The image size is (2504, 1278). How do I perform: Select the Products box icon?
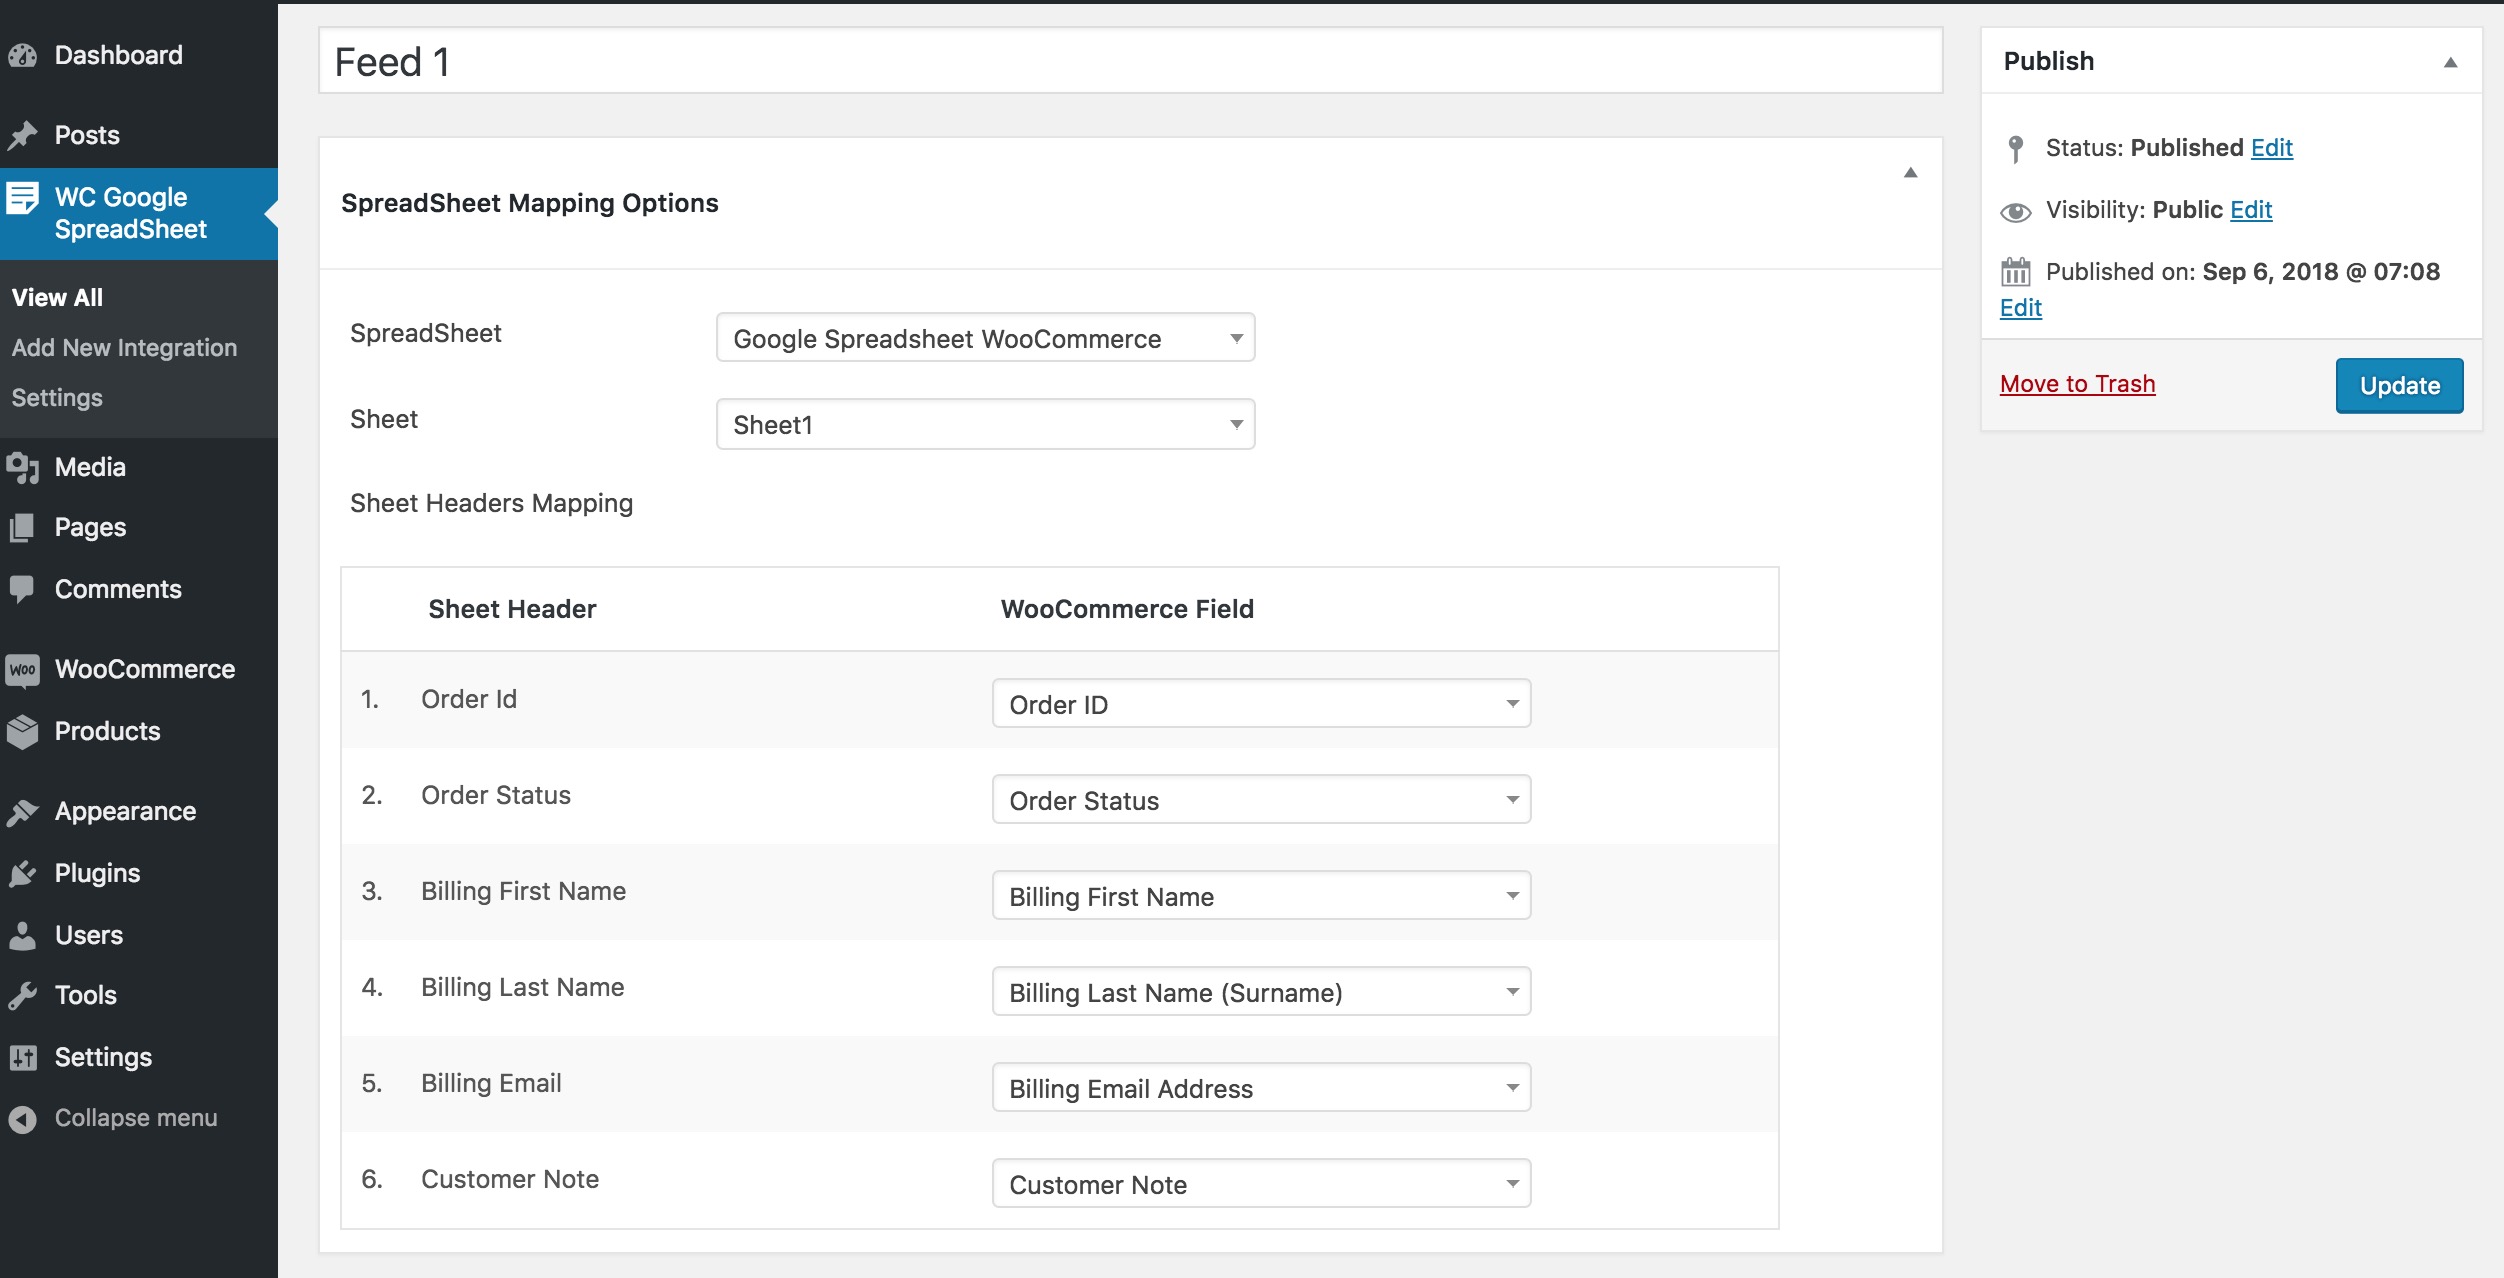click(24, 730)
